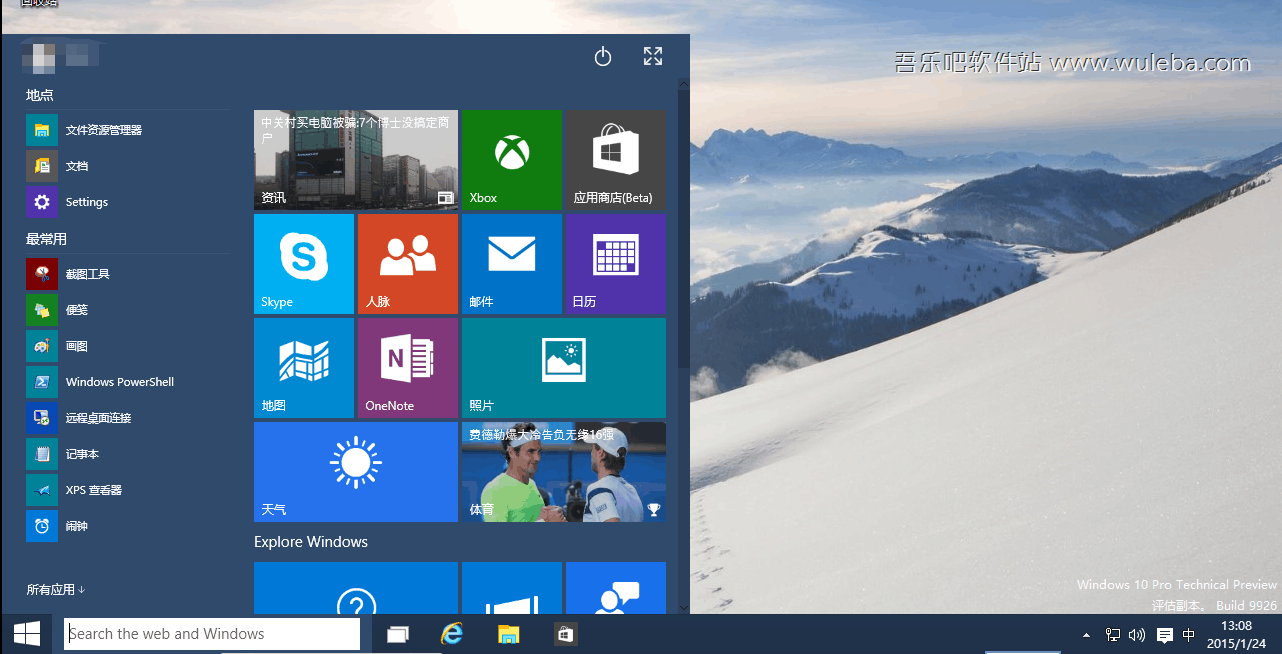Viewport: 1282px width, 654px height.
Task: Open notifications action center icon
Action: pyautogui.click(x=1164, y=635)
